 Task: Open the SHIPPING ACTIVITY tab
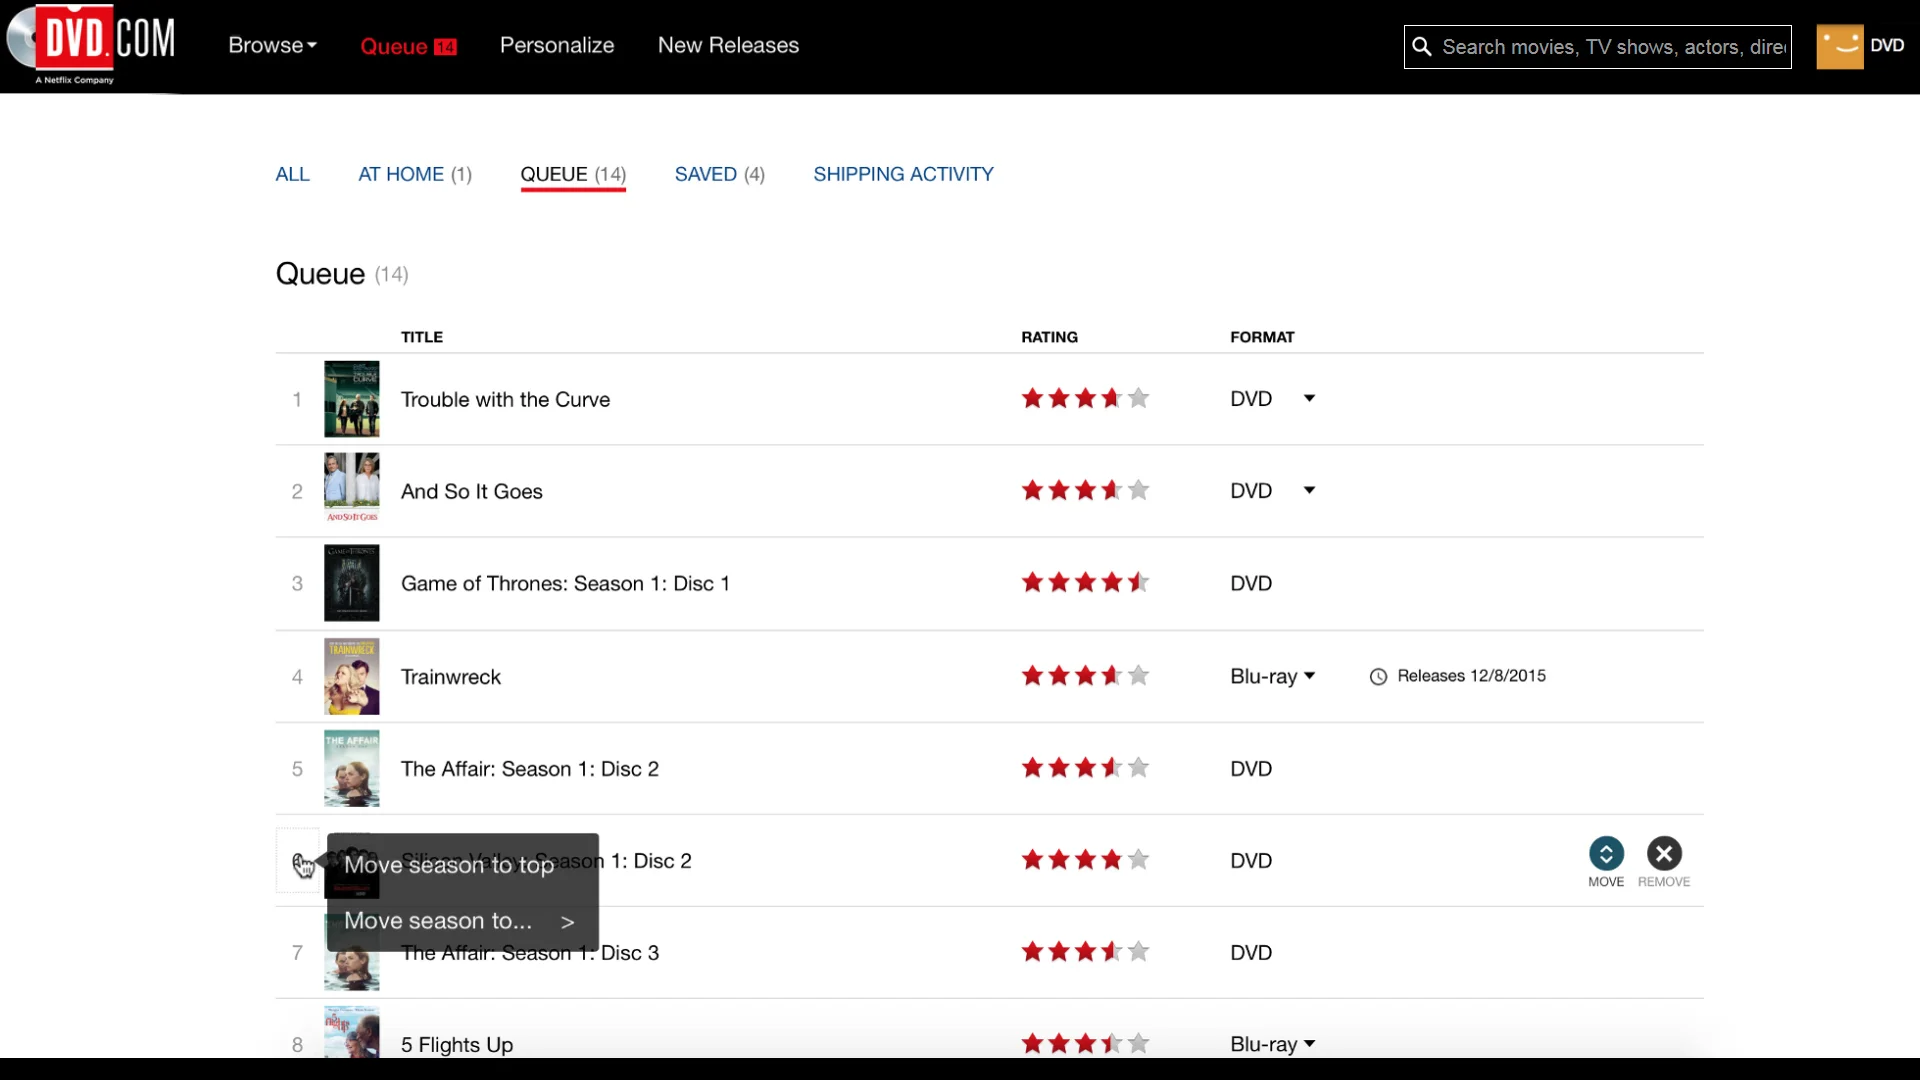click(903, 174)
